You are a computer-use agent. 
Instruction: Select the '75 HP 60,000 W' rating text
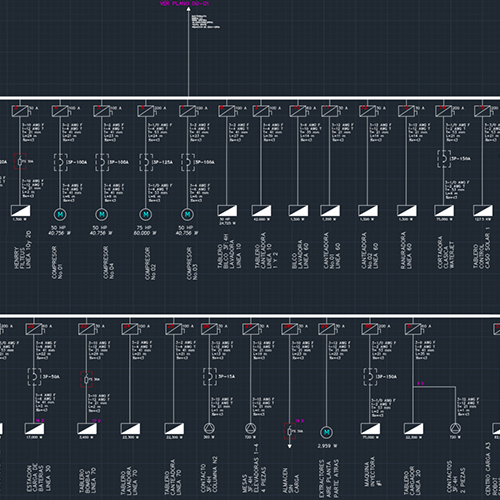145,230
